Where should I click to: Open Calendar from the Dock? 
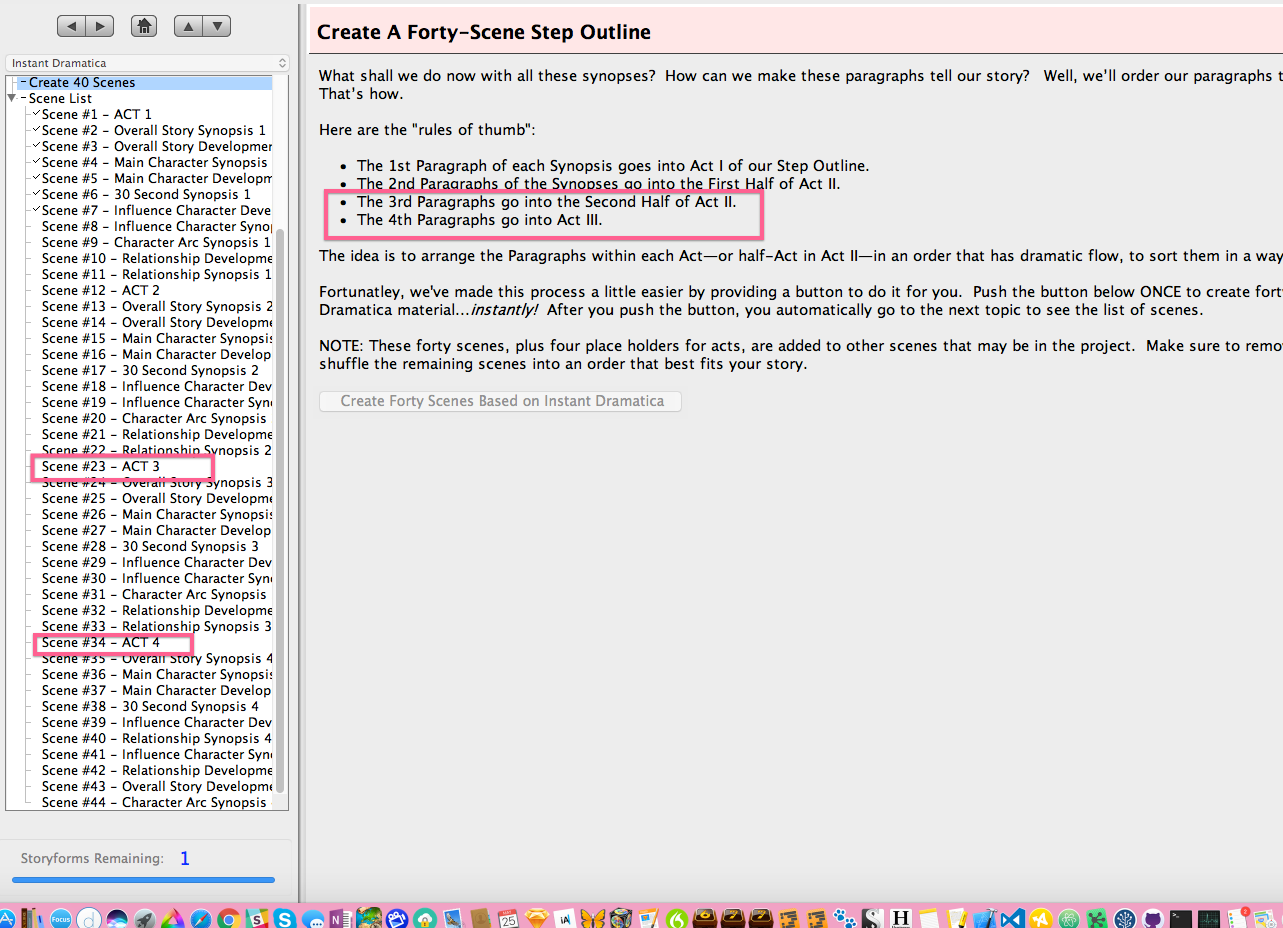tap(509, 919)
